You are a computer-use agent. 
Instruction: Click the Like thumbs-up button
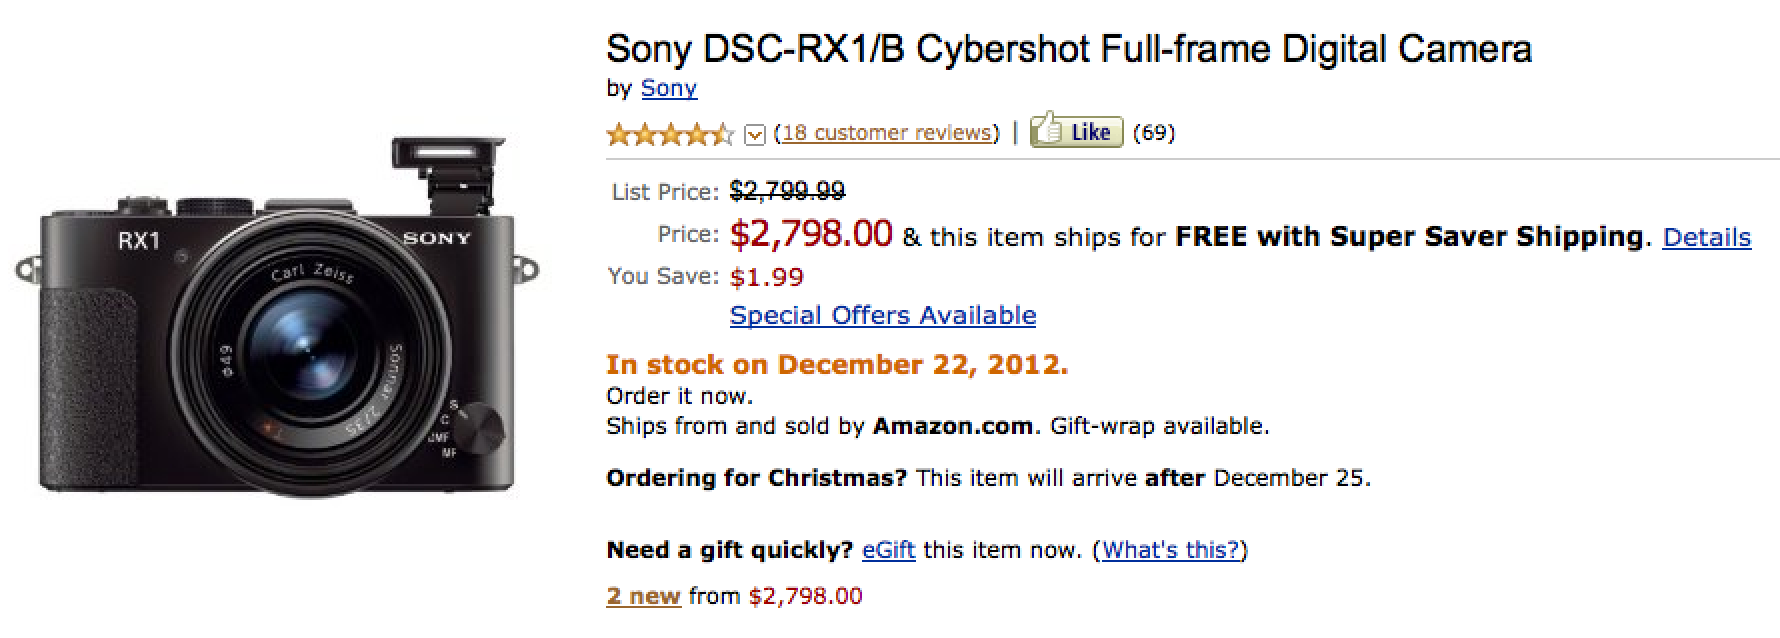click(x=1077, y=132)
